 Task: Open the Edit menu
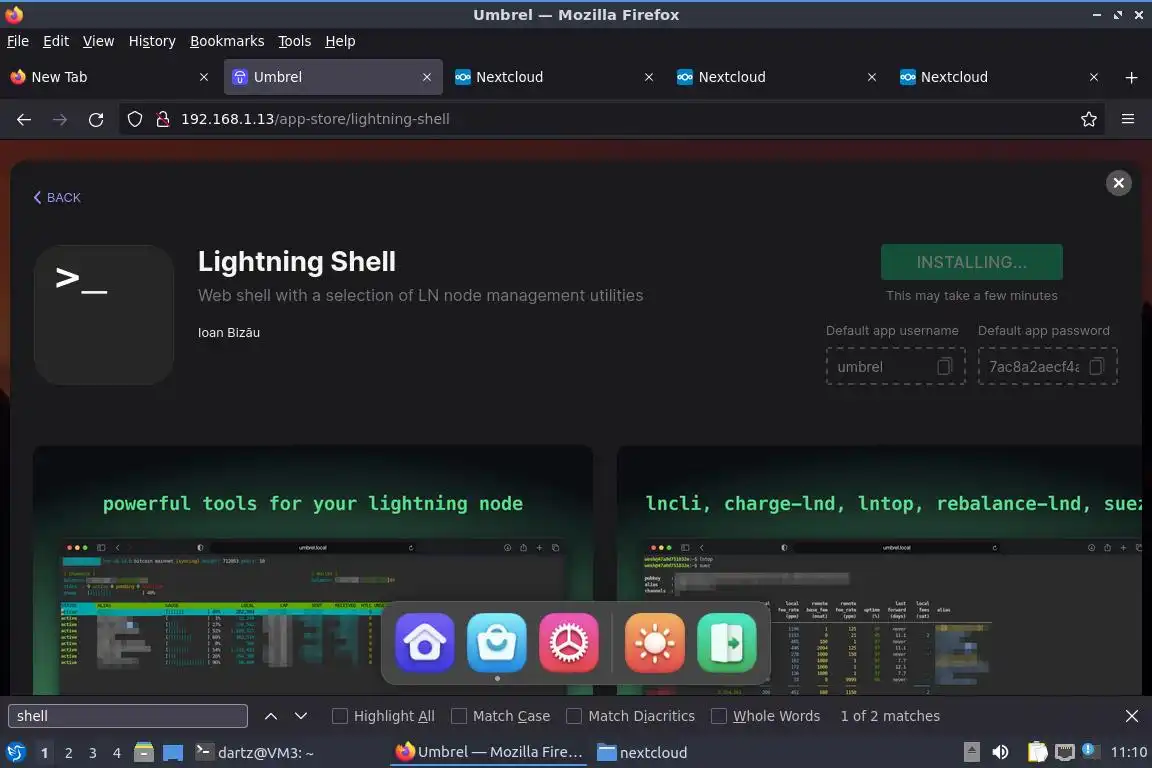(x=56, y=41)
